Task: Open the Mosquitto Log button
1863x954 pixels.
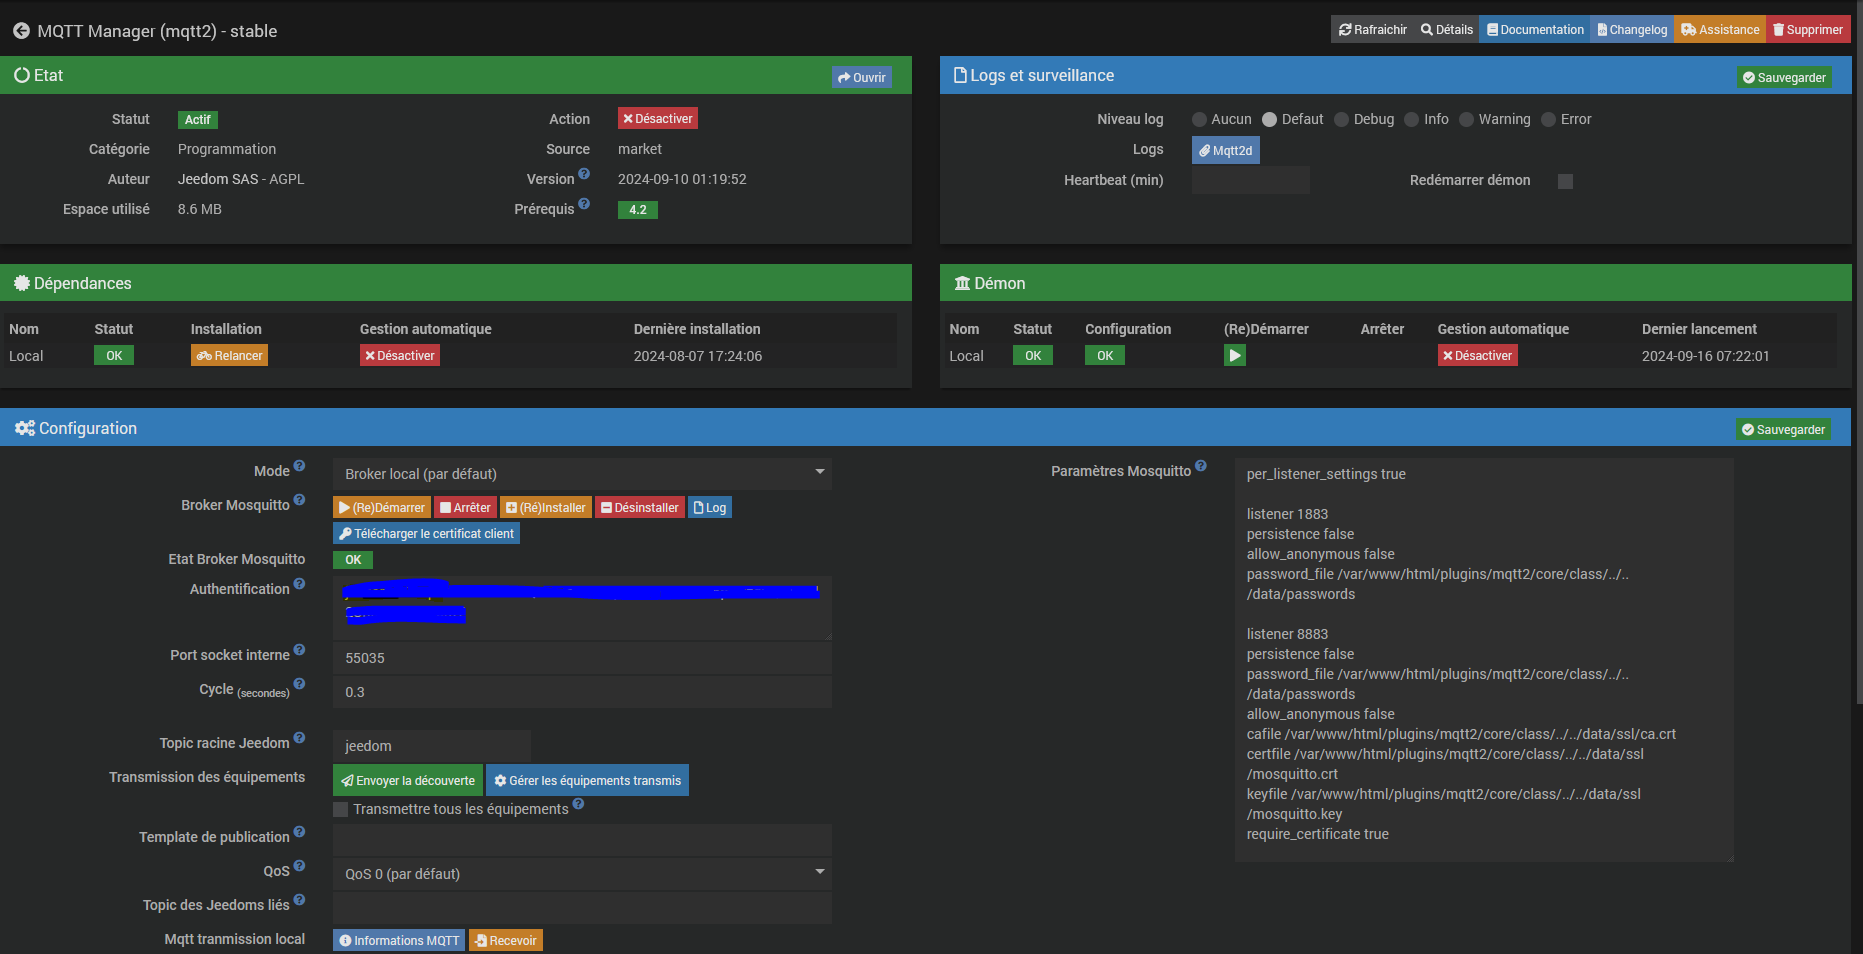Action: (710, 508)
